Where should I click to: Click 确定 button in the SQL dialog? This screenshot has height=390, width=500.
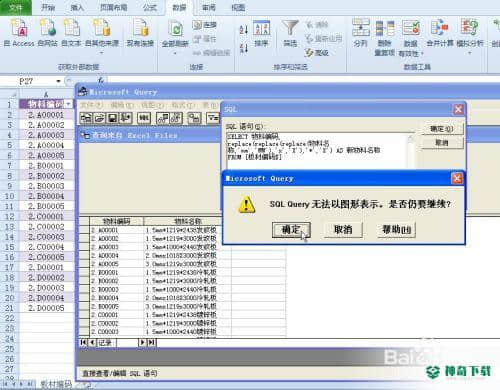pos(442,129)
